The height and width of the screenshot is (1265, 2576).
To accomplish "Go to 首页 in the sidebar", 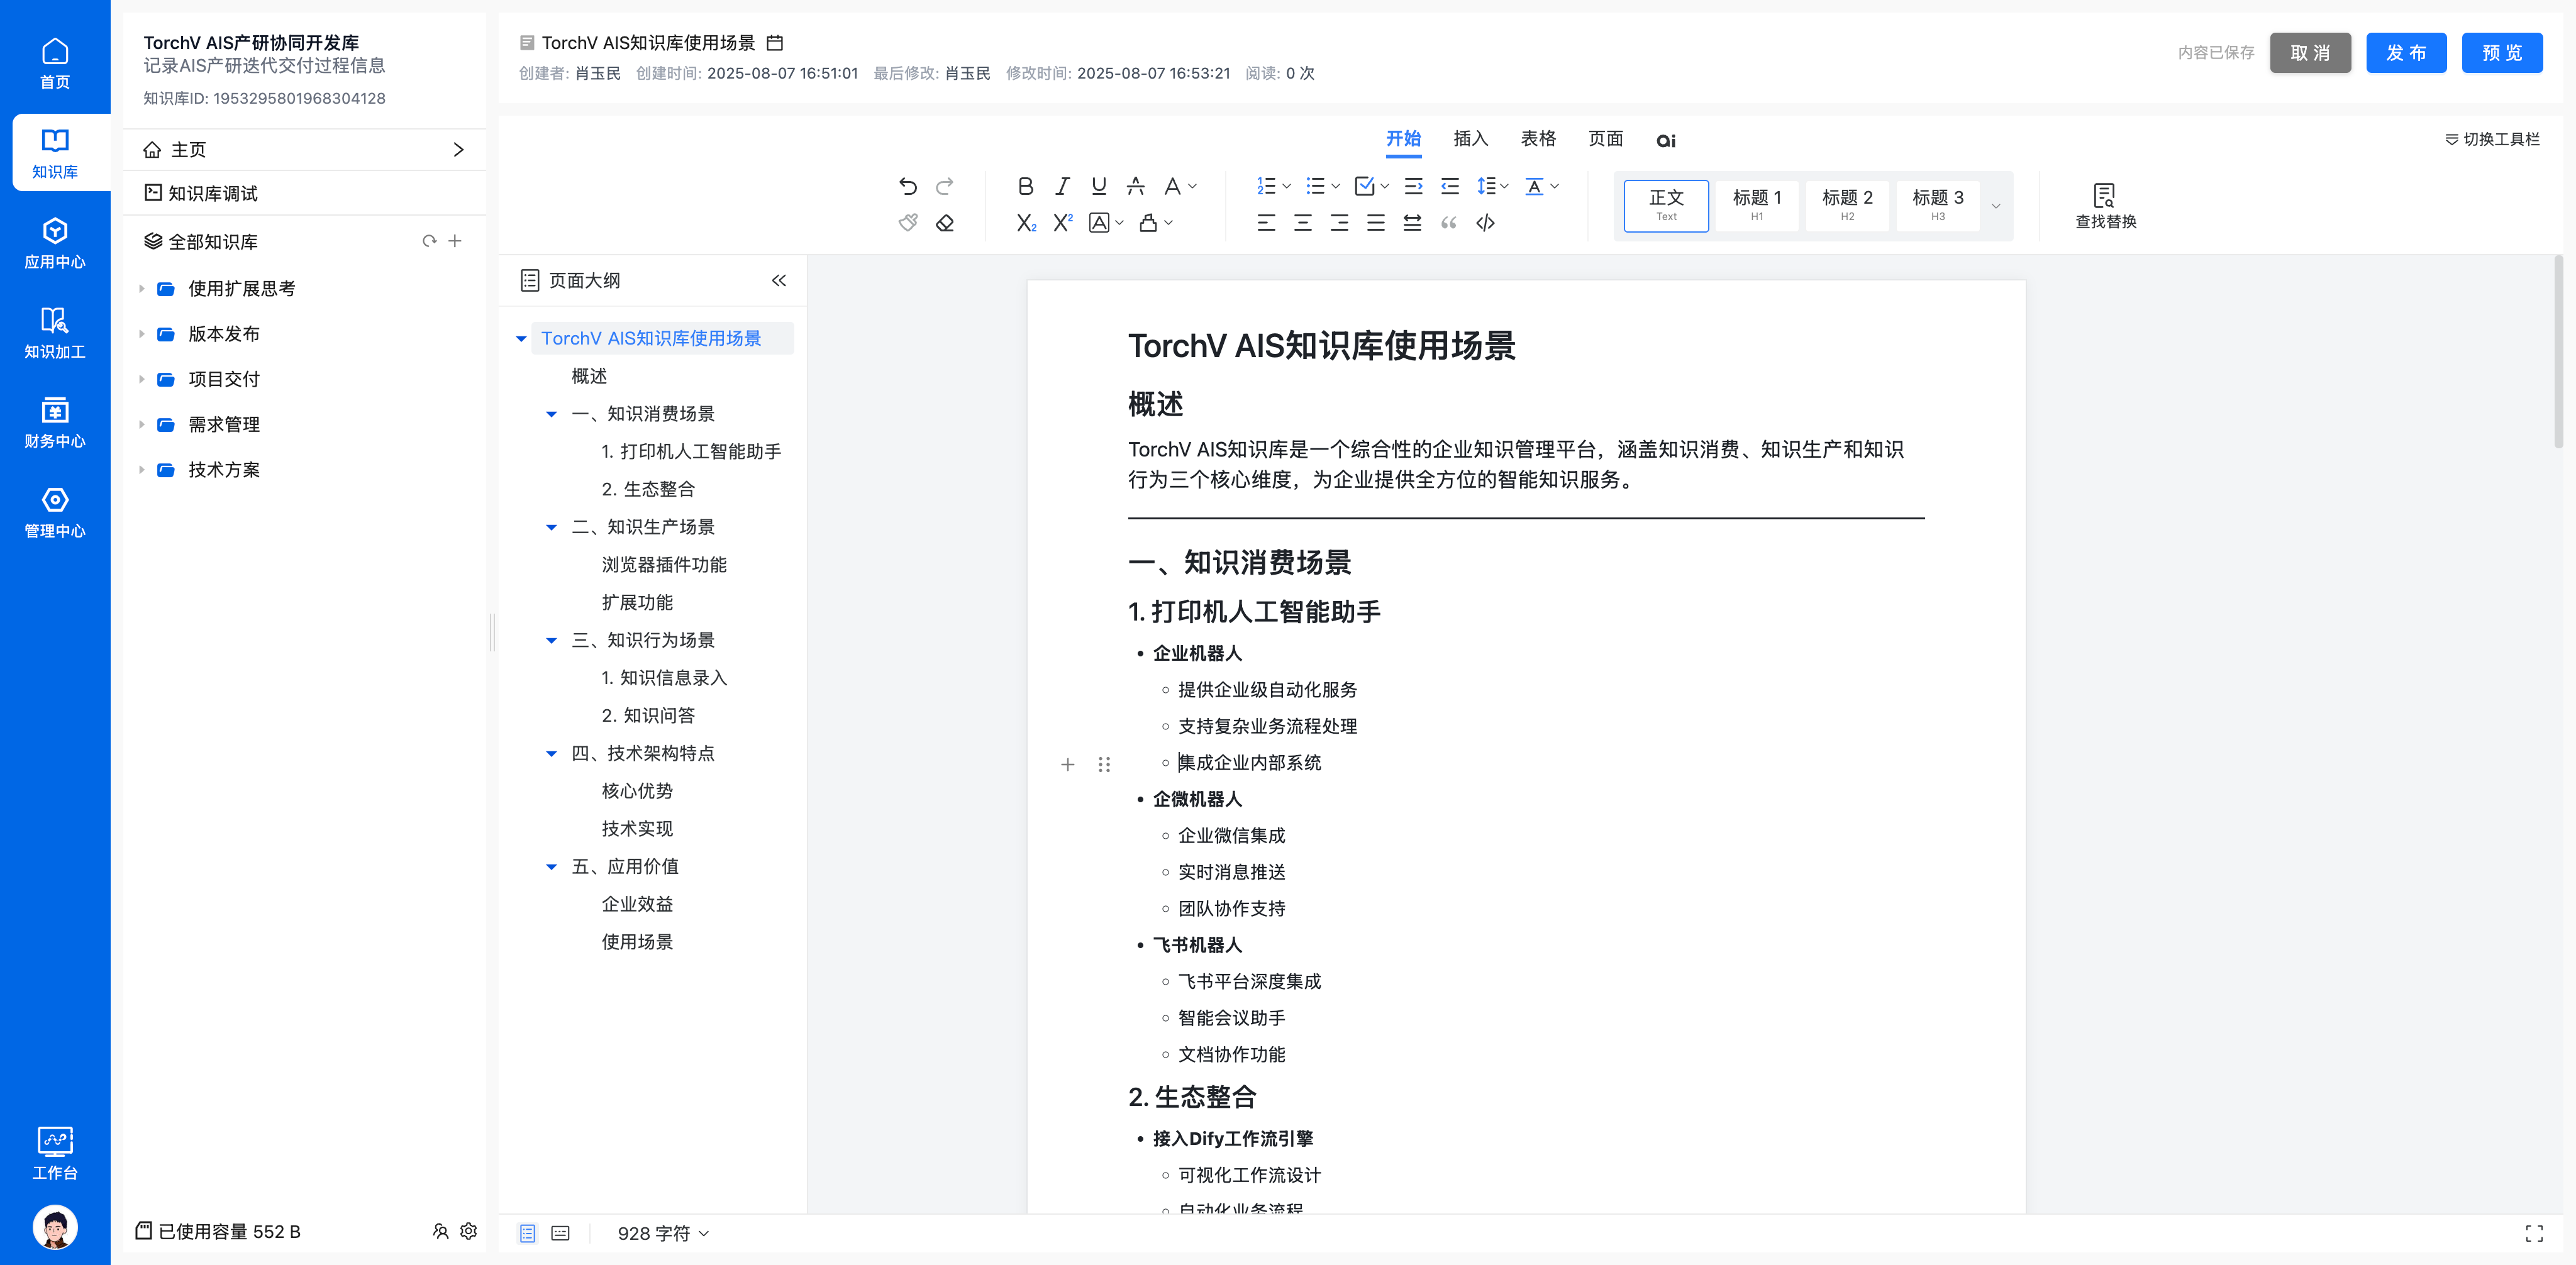I will pyautogui.click(x=55, y=63).
